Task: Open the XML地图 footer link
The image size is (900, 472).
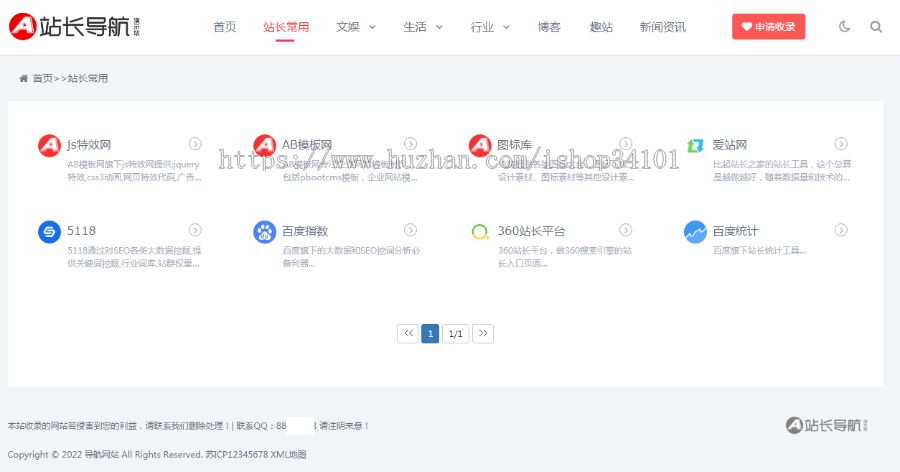Action: tap(288, 454)
